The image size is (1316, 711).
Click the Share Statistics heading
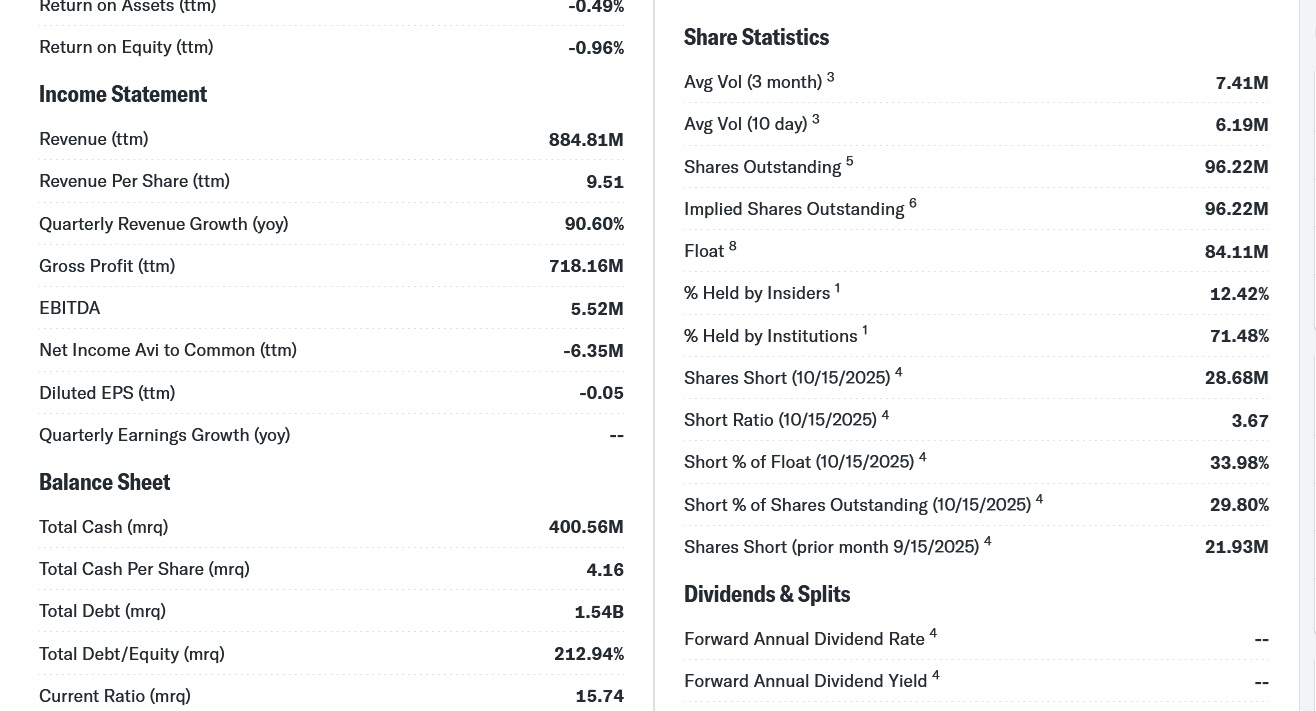756,37
